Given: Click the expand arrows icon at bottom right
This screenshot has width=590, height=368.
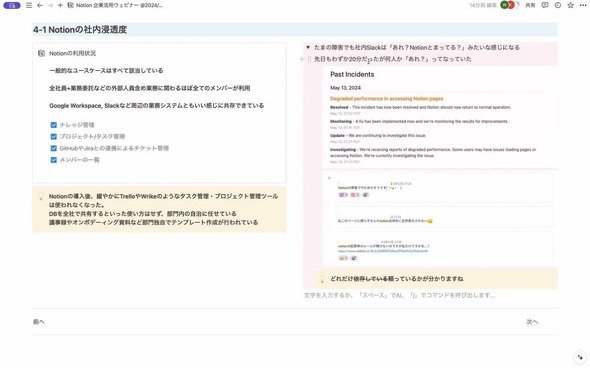Looking at the screenshot, I should [580, 357].
